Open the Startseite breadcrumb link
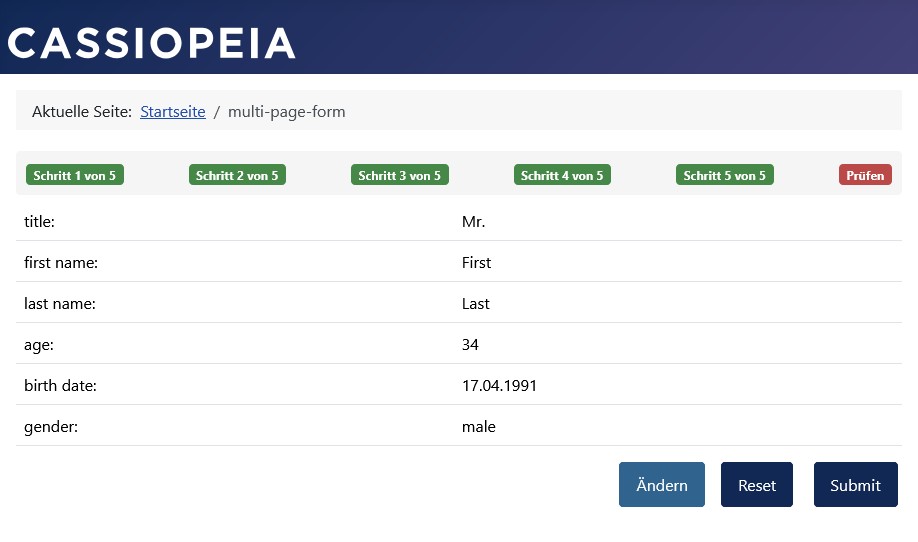The height and width of the screenshot is (542, 918). (x=172, y=112)
